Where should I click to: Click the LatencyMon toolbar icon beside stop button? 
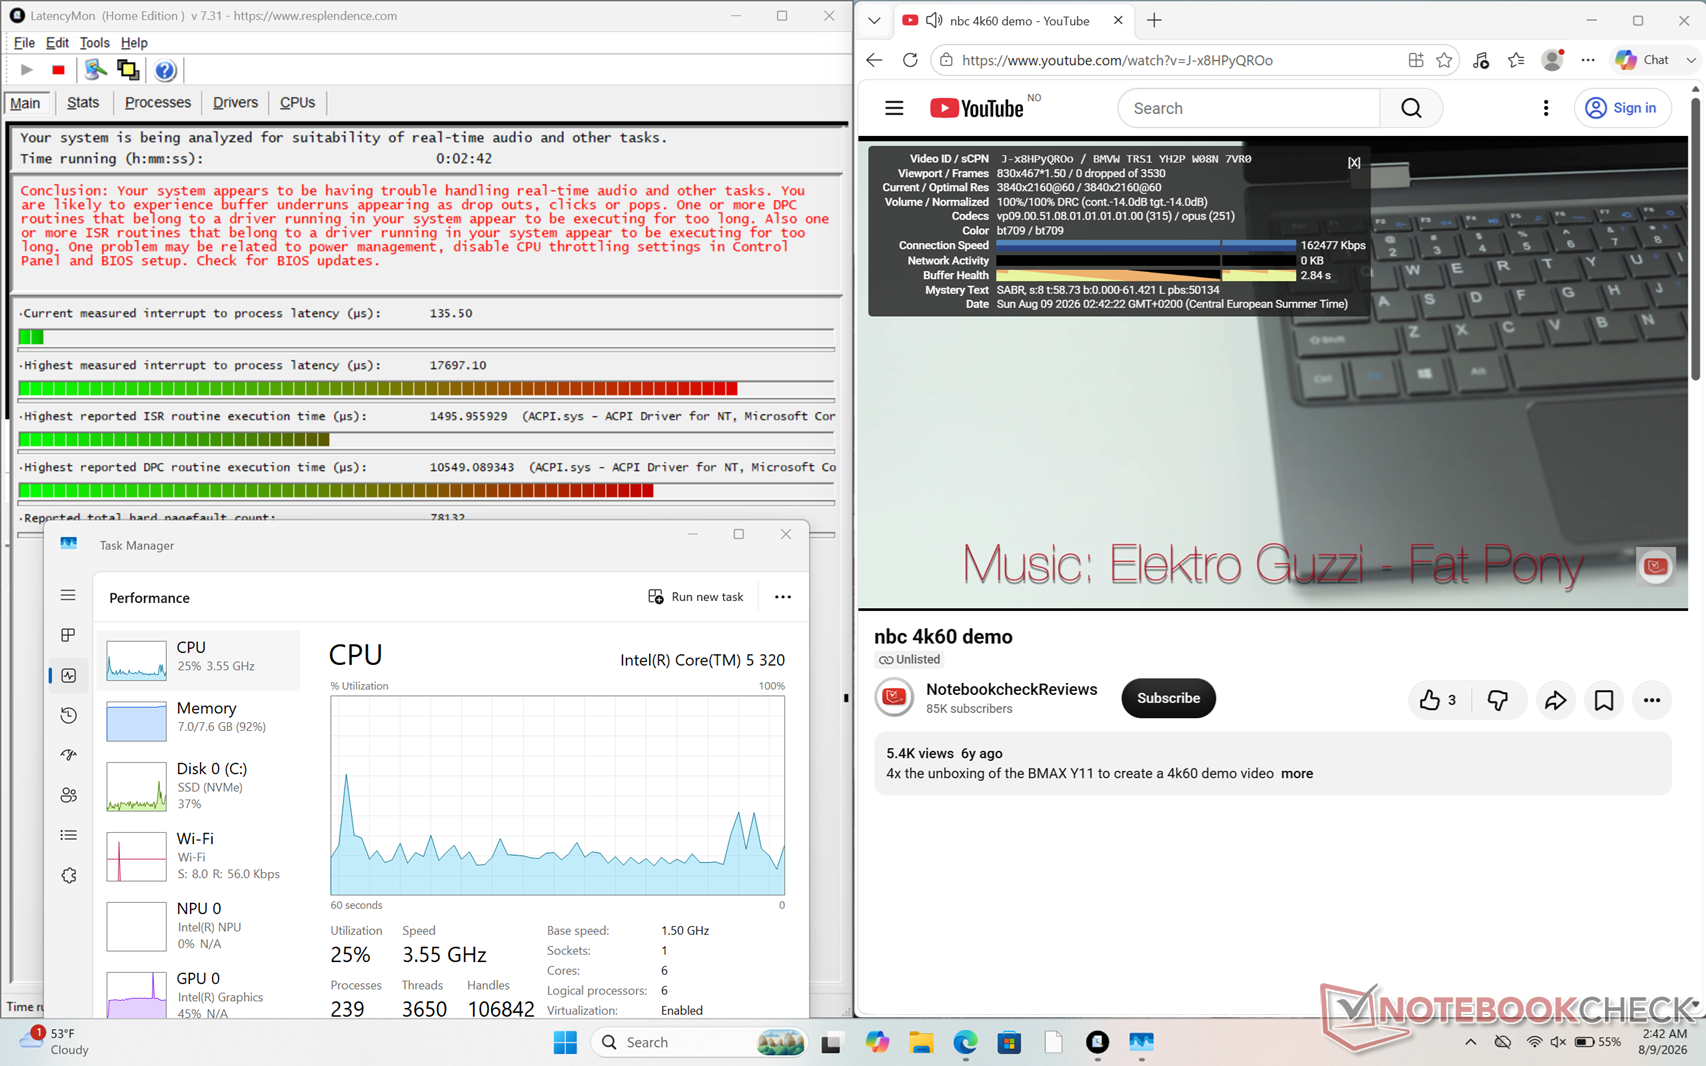point(95,70)
